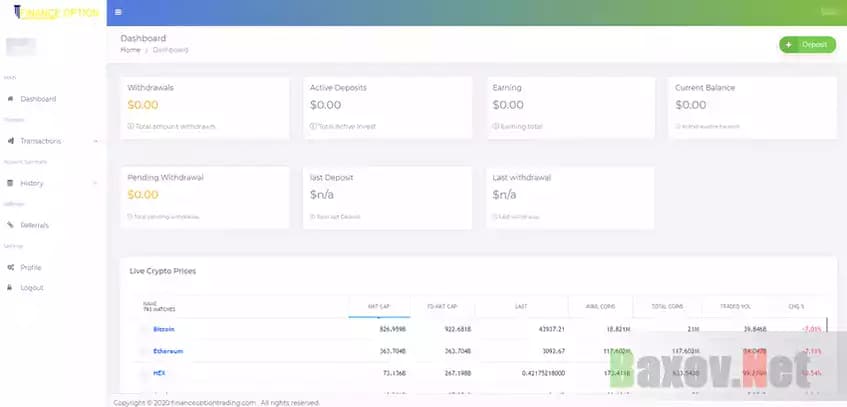Expand the Transactions submenu arrow

(x=96, y=141)
